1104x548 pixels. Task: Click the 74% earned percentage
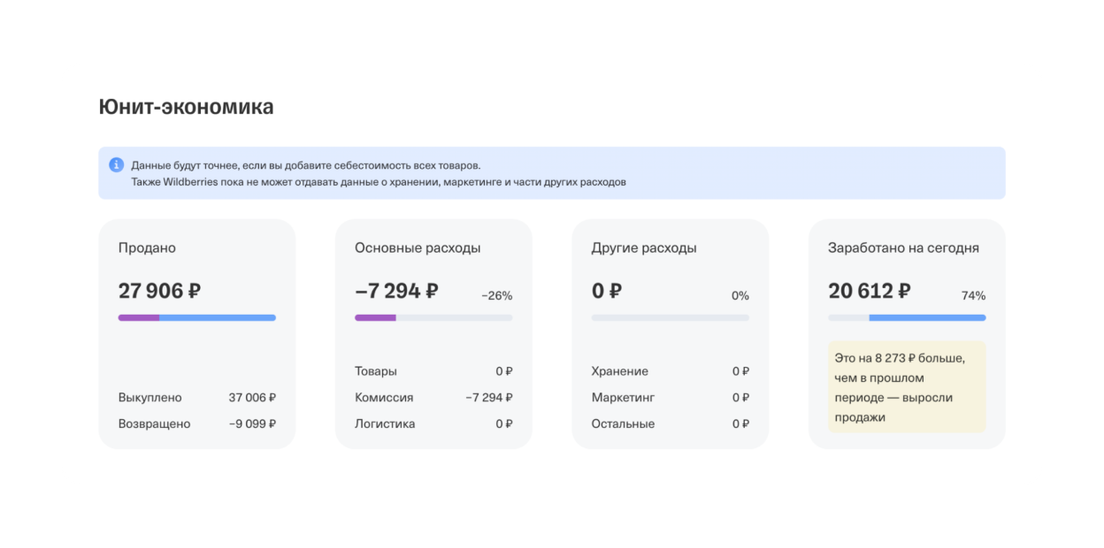[973, 296]
